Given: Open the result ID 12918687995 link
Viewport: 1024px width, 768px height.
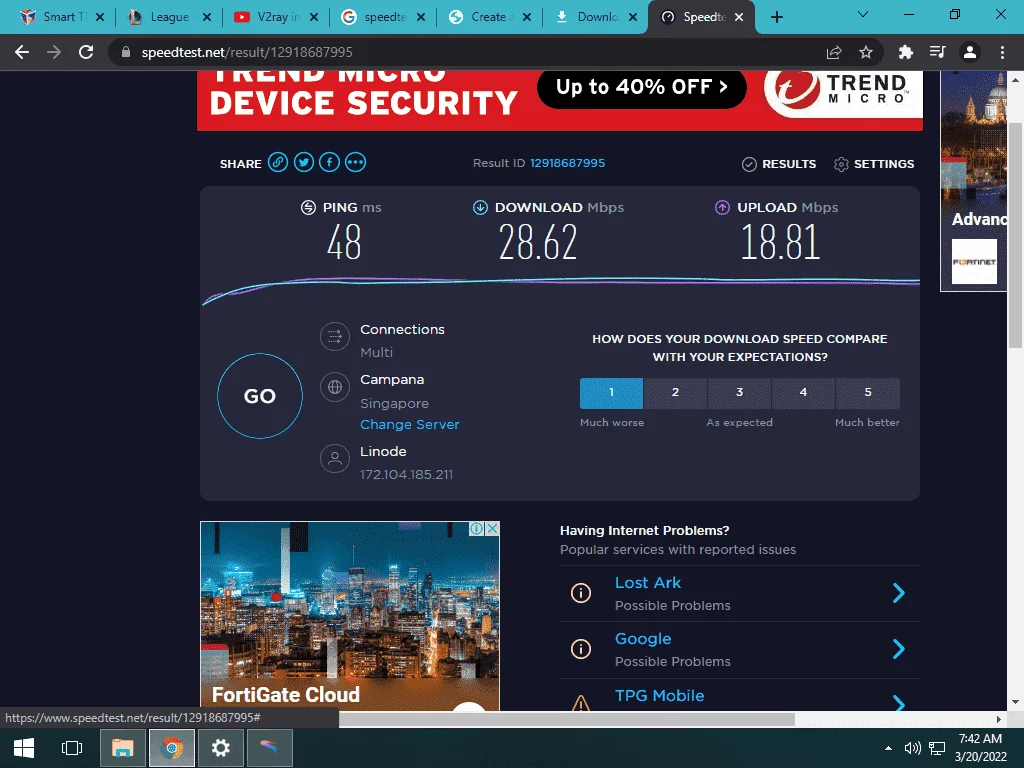Looking at the screenshot, I should (568, 163).
